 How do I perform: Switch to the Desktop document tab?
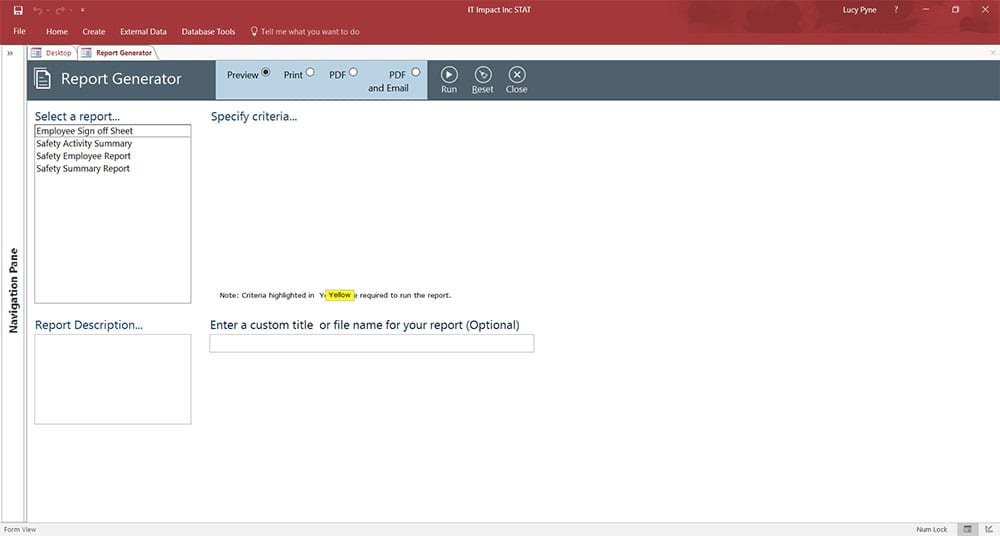pyautogui.click(x=52, y=53)
